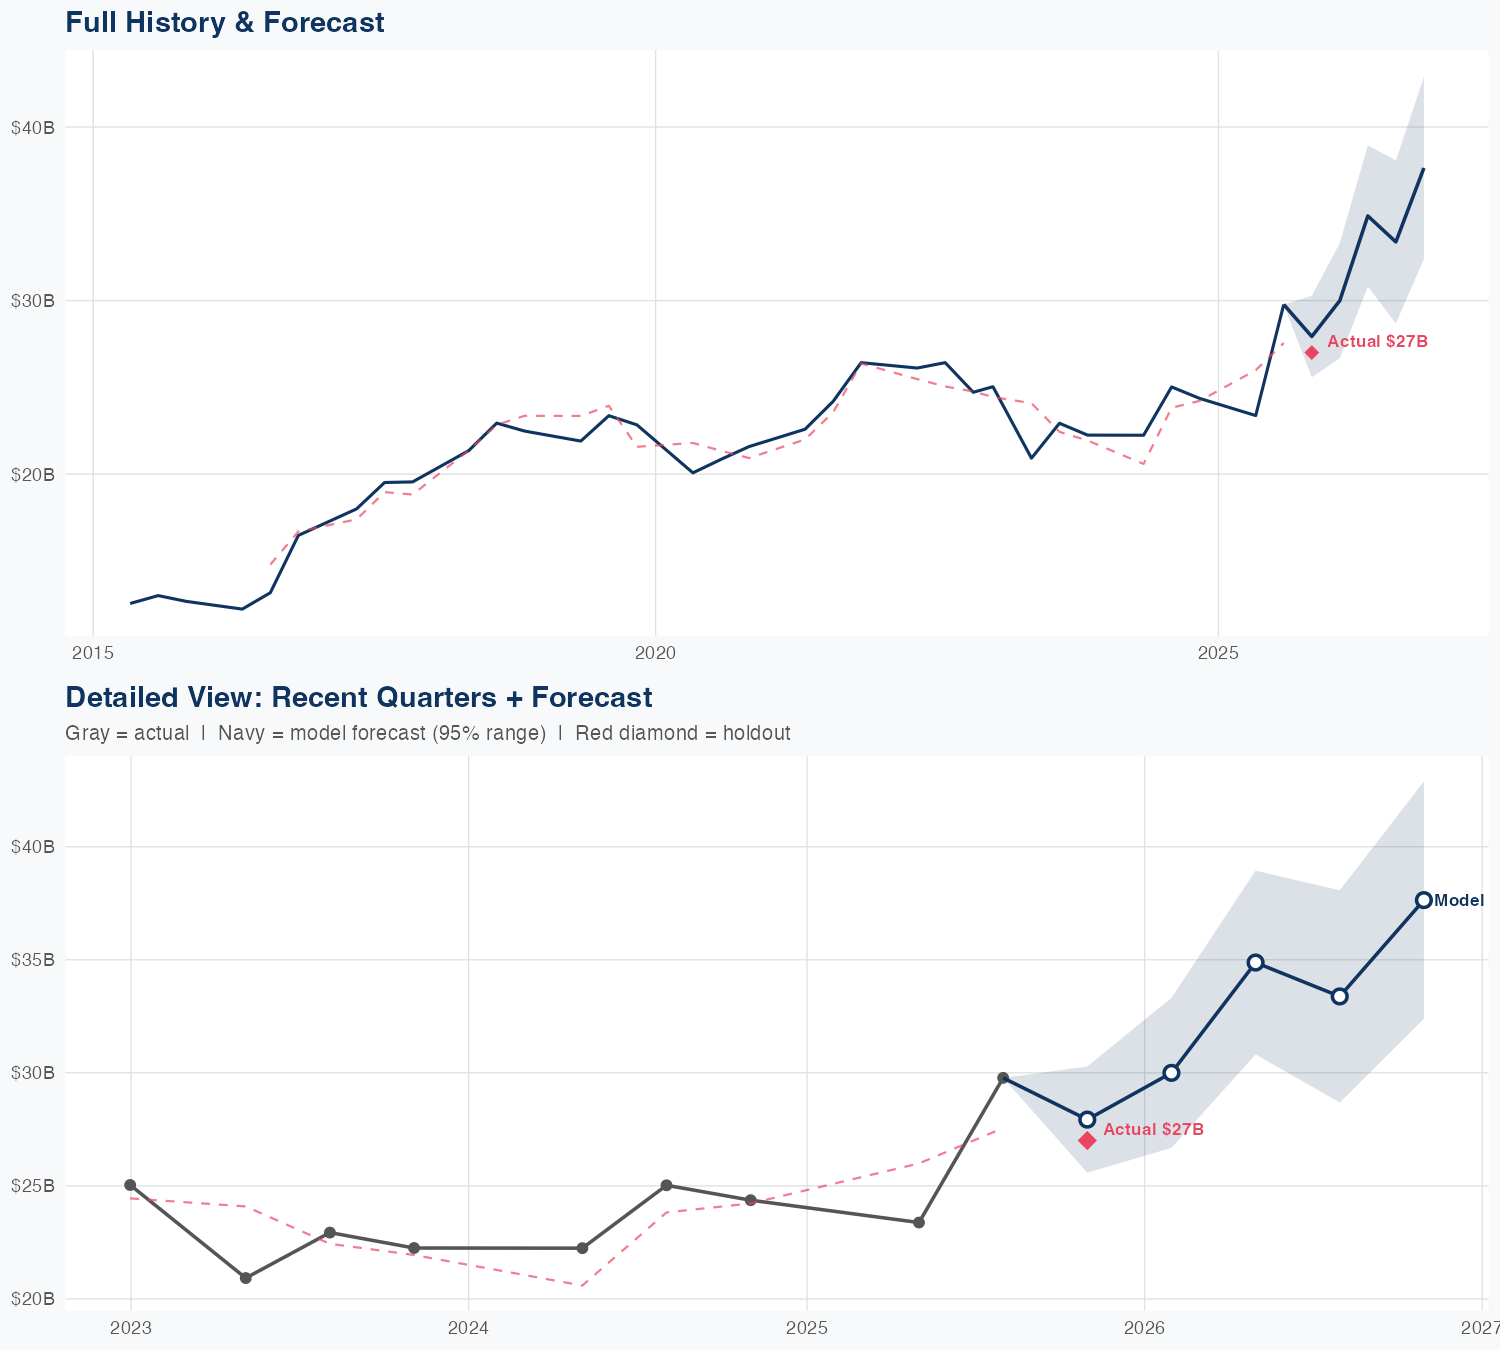Select the 2023 x-axis label in Detailed View
This screenshot has width=1500, height=1350.
coord(130,1328)
